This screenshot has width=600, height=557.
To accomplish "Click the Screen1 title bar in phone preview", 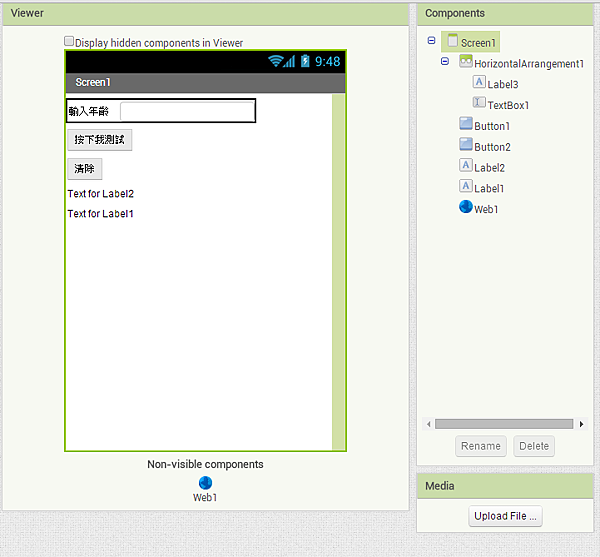I will click(x=205, y=83).
